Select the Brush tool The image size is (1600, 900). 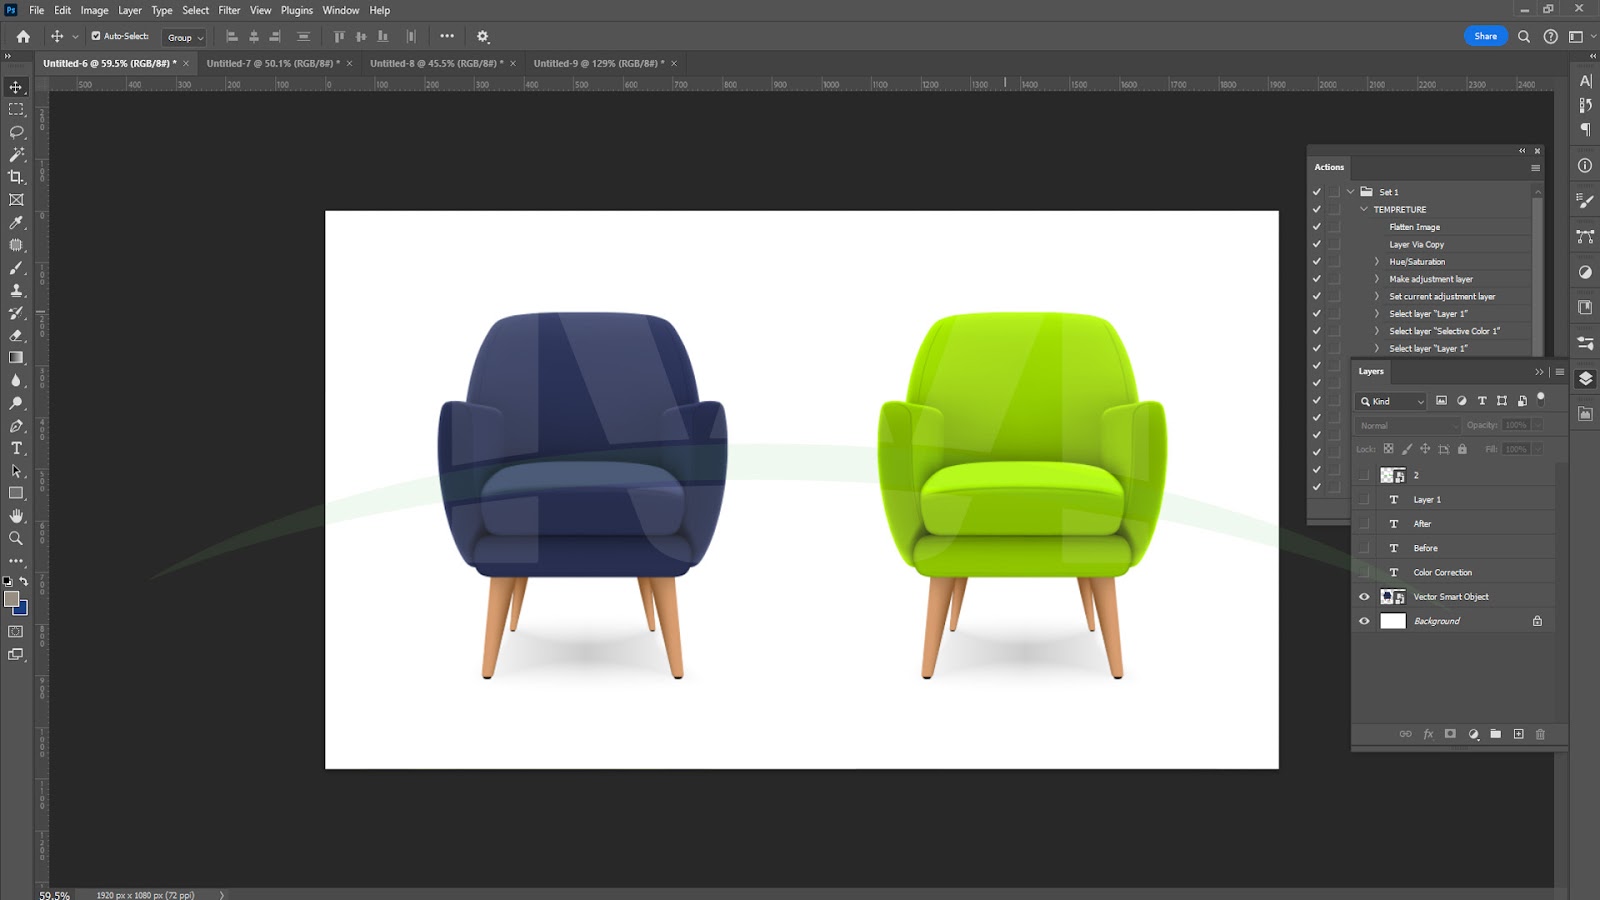point(16,268)
